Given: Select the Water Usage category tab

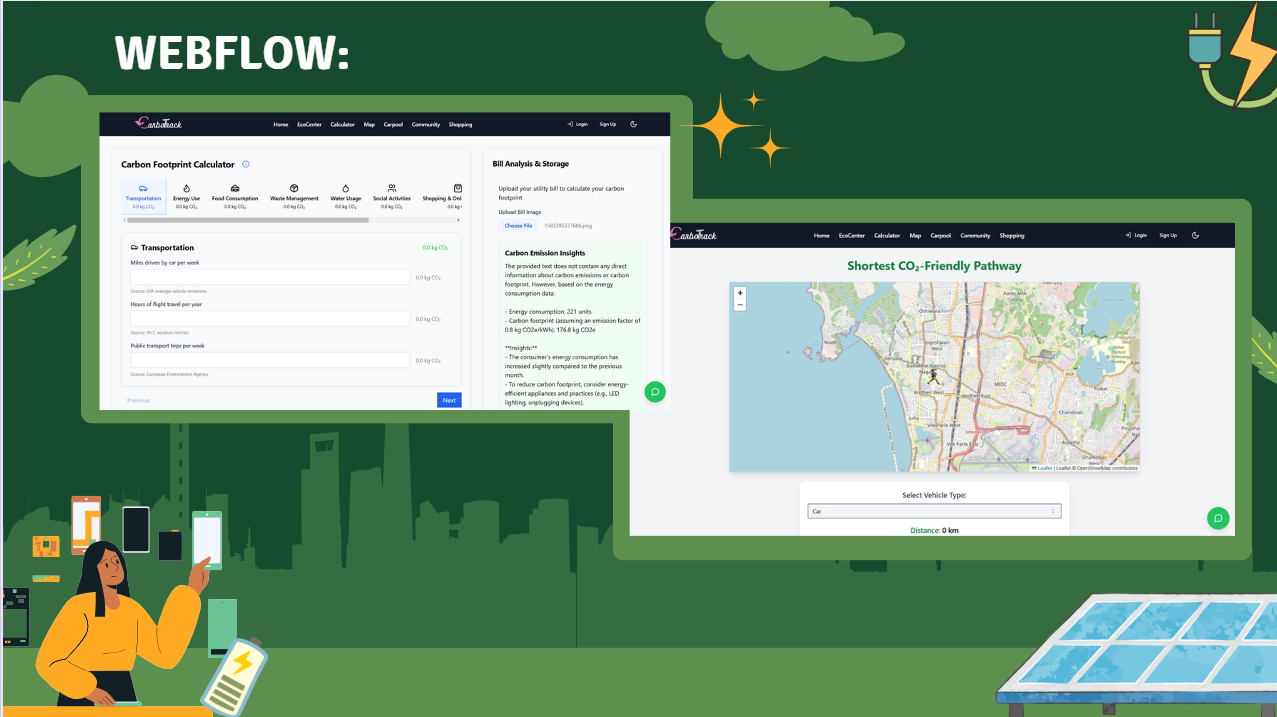Looking at the screenshot, I should (x=345, y=197).
